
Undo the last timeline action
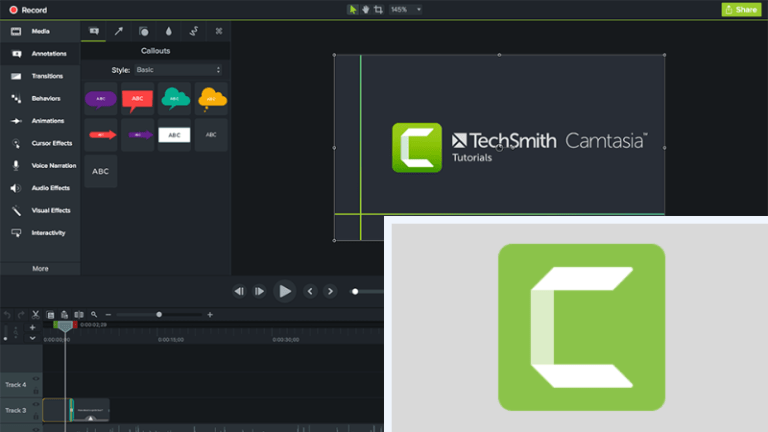tap(7, 315)
